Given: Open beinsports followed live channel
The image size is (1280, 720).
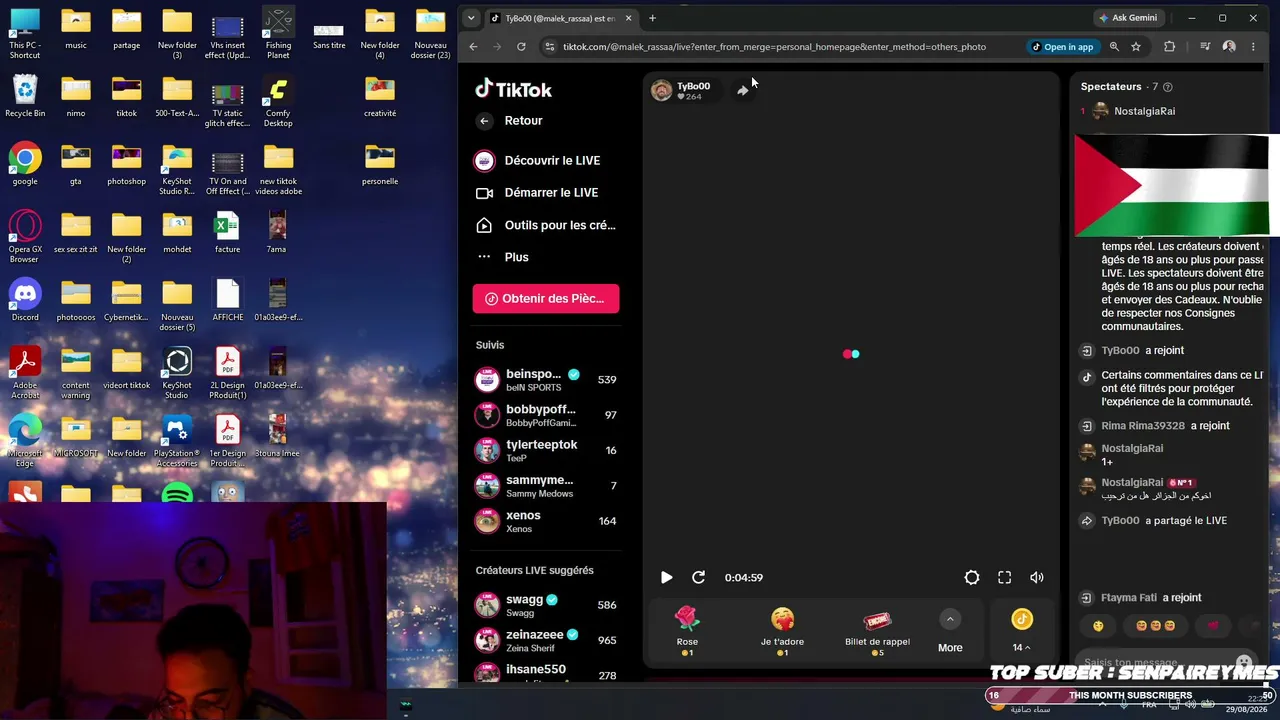Looking at the screenshot, I should pos(546,380).
